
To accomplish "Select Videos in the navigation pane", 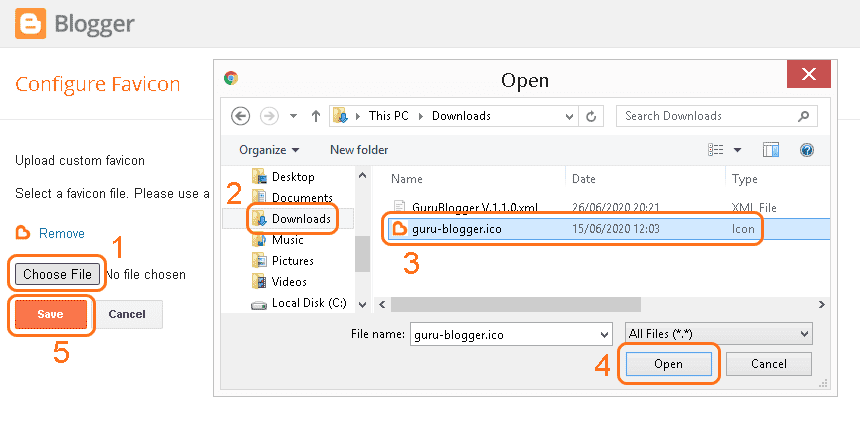I will [x=279, y=281].
